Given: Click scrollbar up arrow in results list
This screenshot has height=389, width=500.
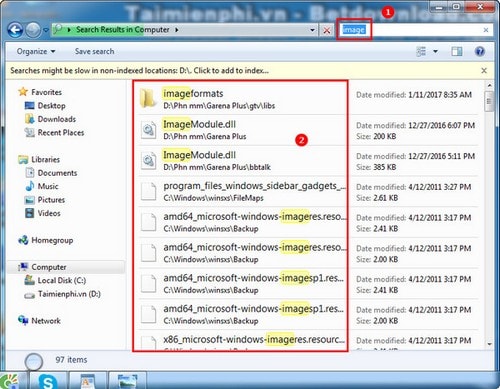Looking at the screenshot, I should 489,86.
